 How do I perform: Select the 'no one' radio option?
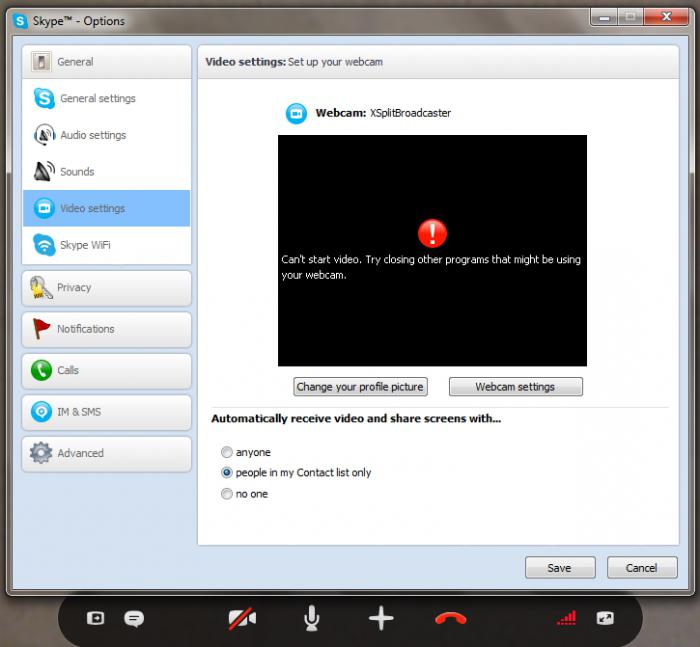(227, 494)
